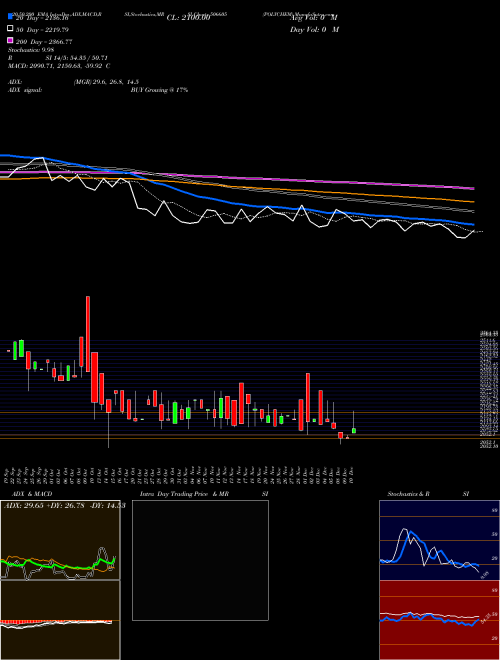This screenshot has height=660, width=500.
Task: Click the 'Intra Day Trading Price & MRSI' title
Action: (204, 494)
